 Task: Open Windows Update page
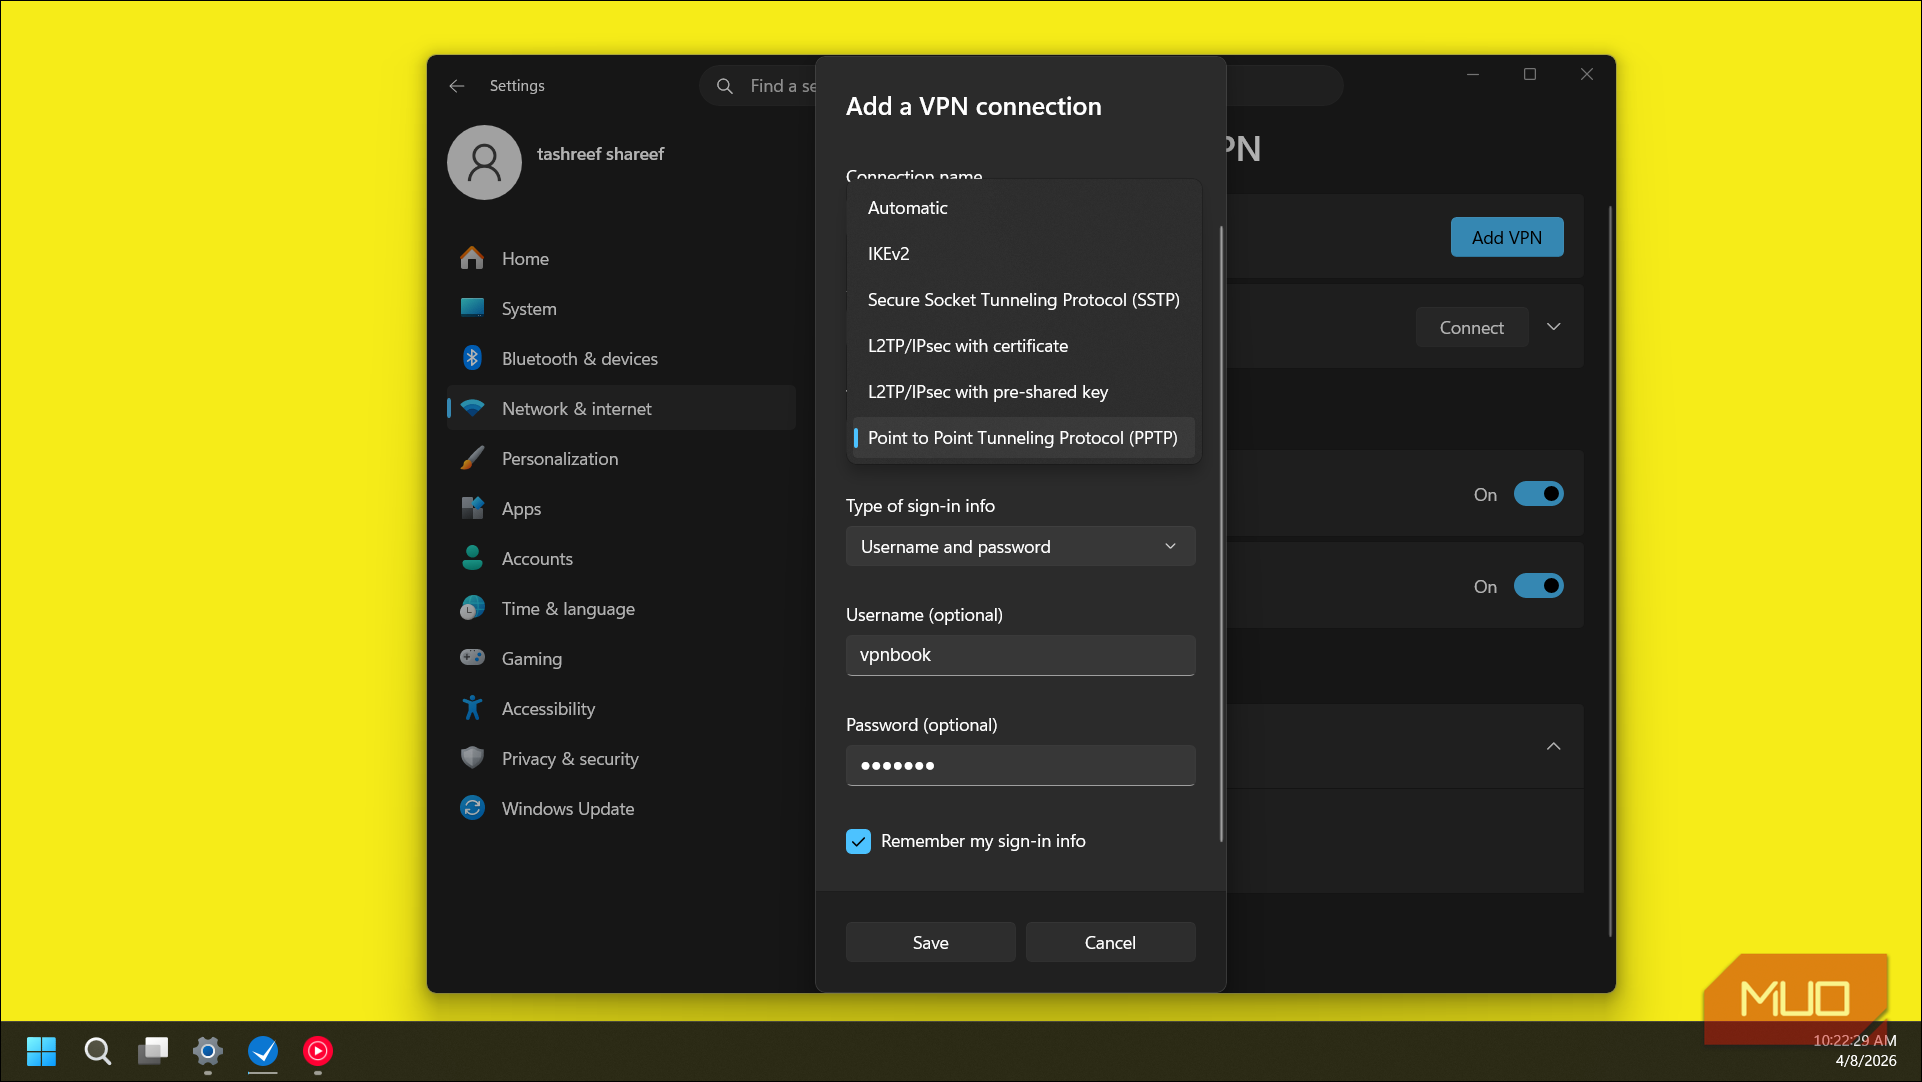620,809
